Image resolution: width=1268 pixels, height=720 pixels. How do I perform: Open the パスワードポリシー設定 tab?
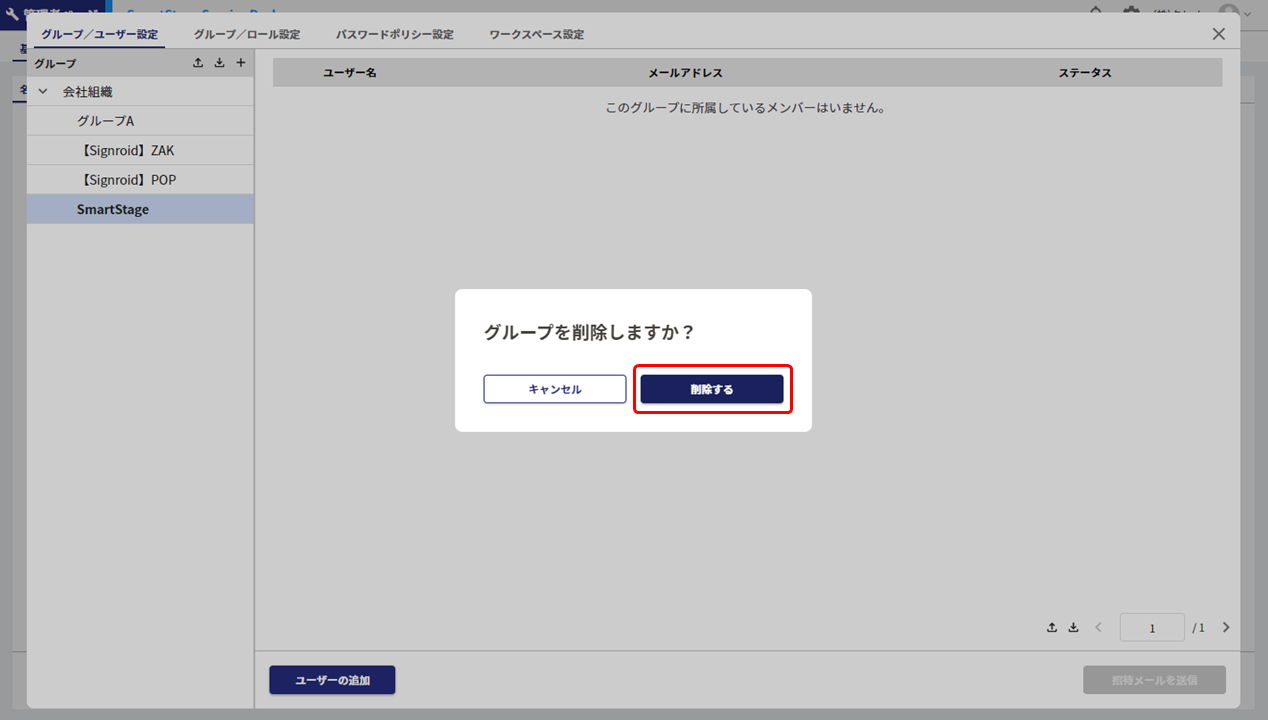point(394,34)
